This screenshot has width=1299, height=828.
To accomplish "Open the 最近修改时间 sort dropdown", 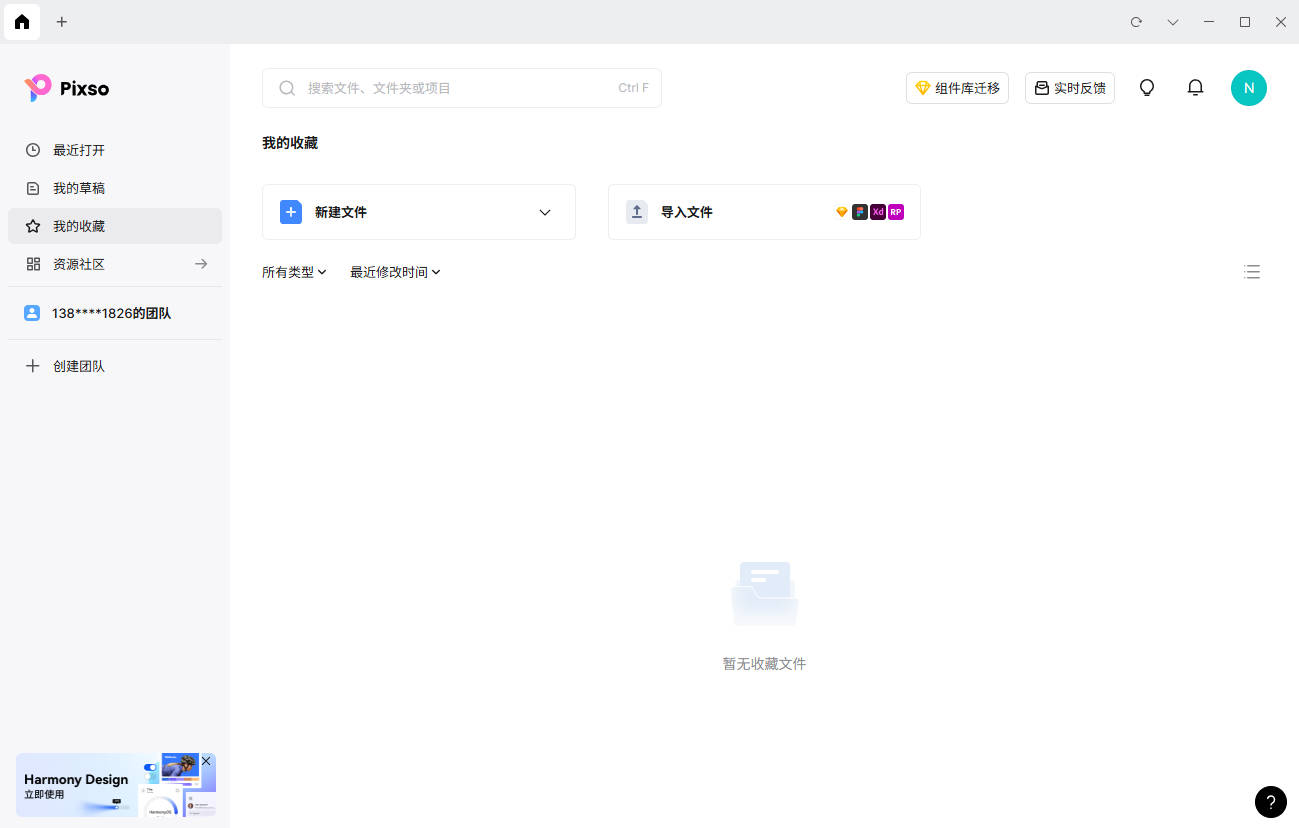I will [x=395, y=272].
